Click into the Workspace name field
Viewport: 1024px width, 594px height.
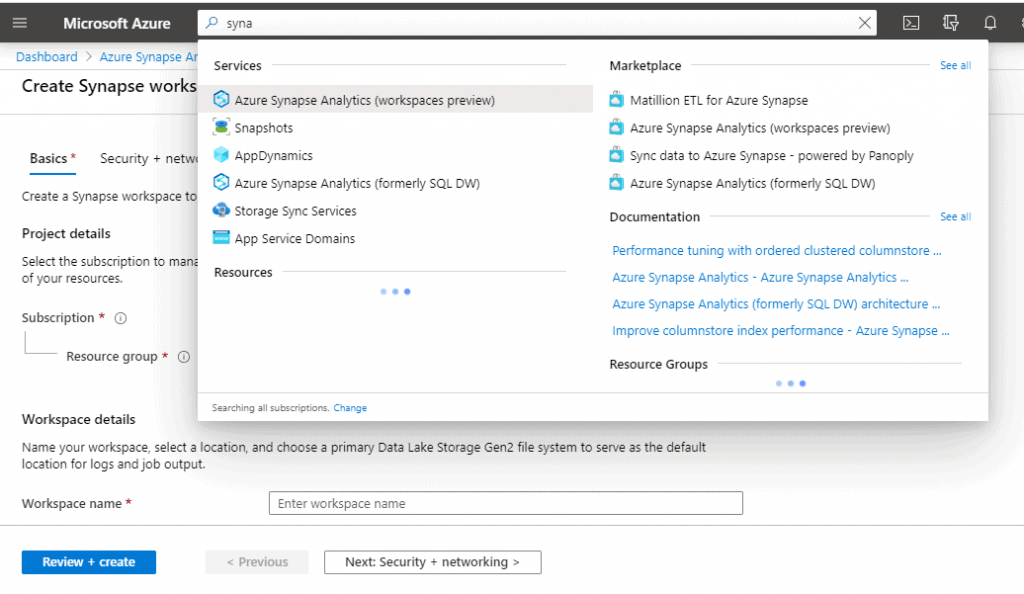[505, 503]
